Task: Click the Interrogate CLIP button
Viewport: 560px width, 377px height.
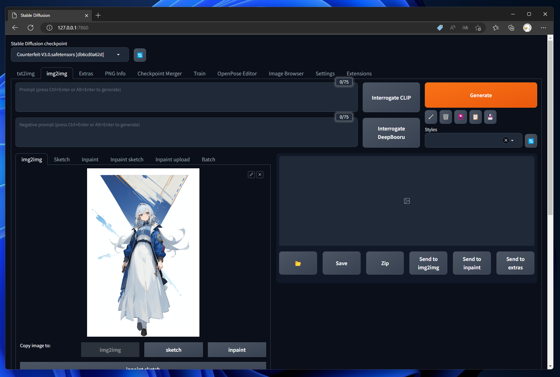Action: point(391,97)
